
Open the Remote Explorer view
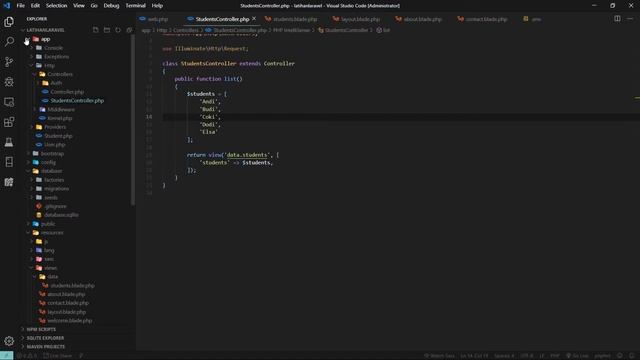pyautogui.click(x=9, y=102)
